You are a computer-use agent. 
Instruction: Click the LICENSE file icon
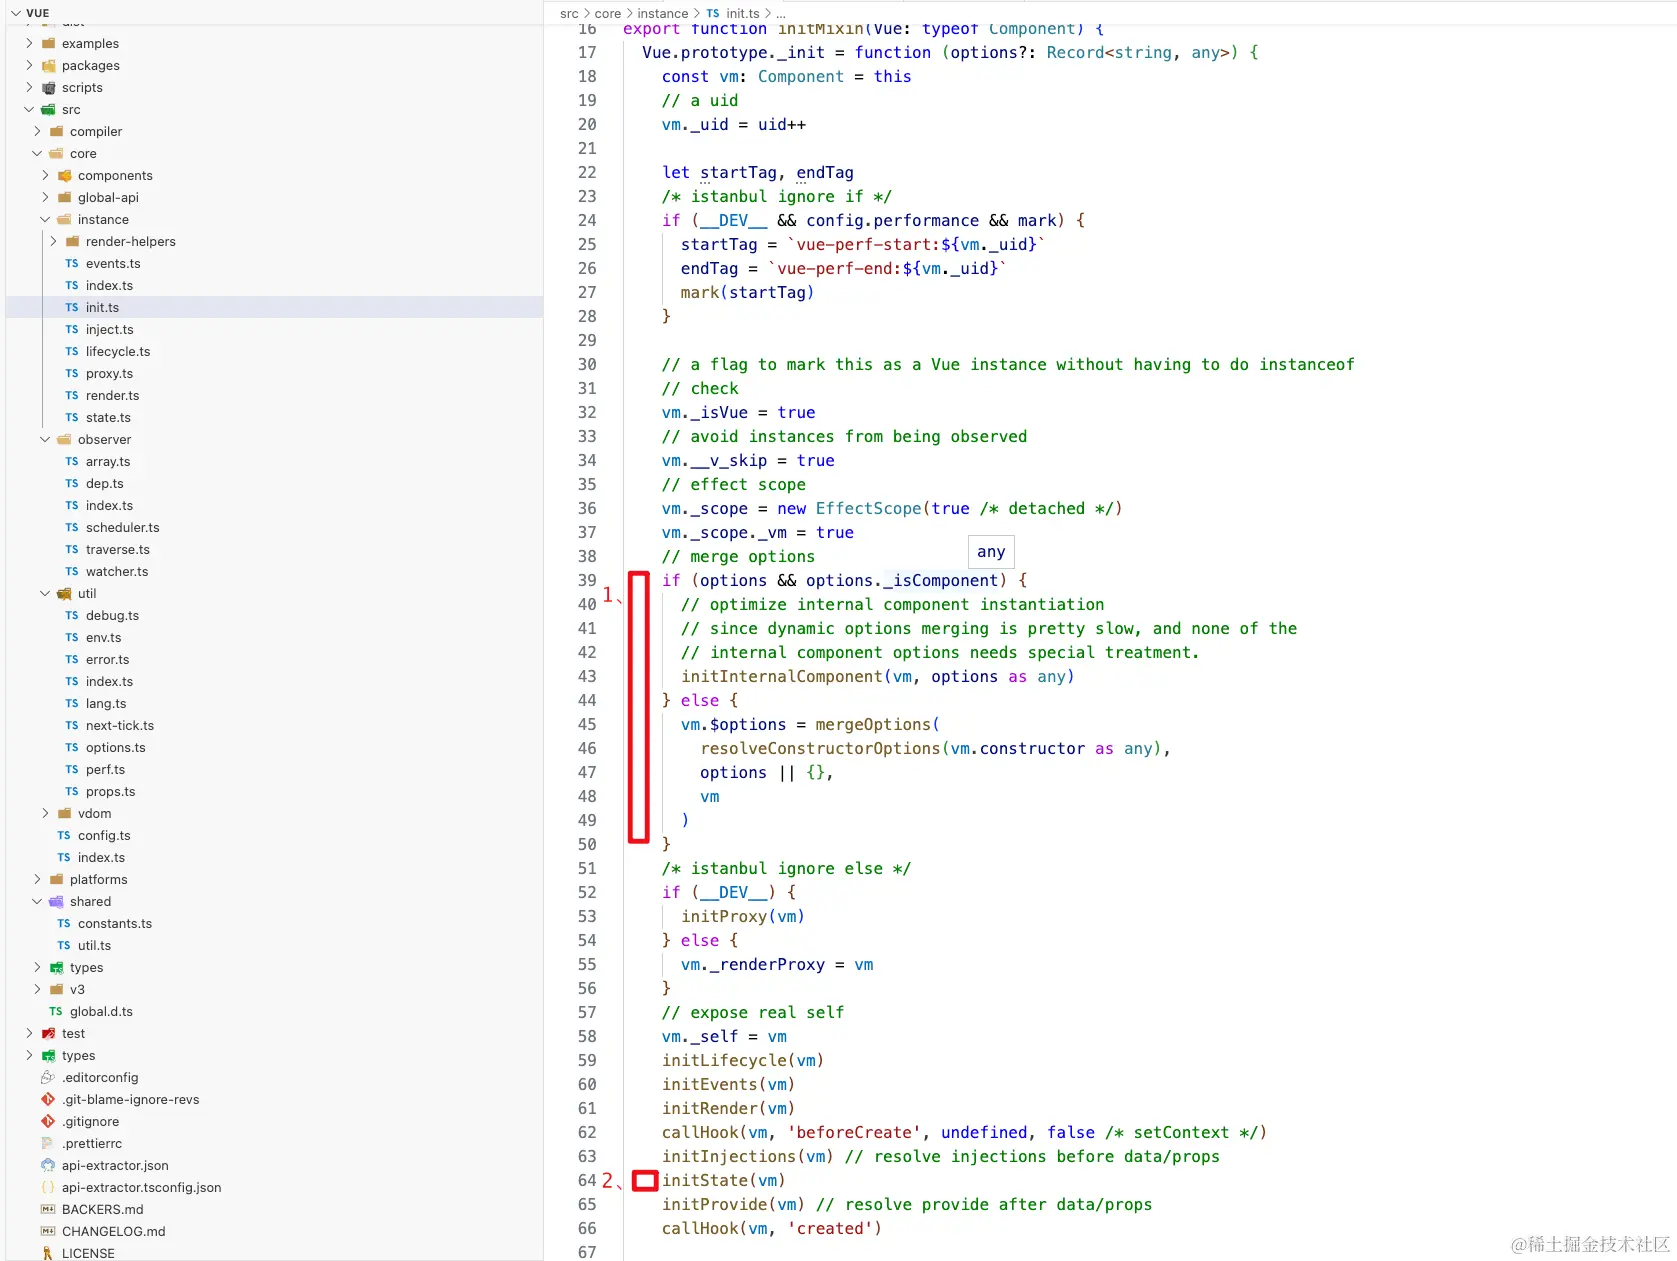pos(48,1253)
